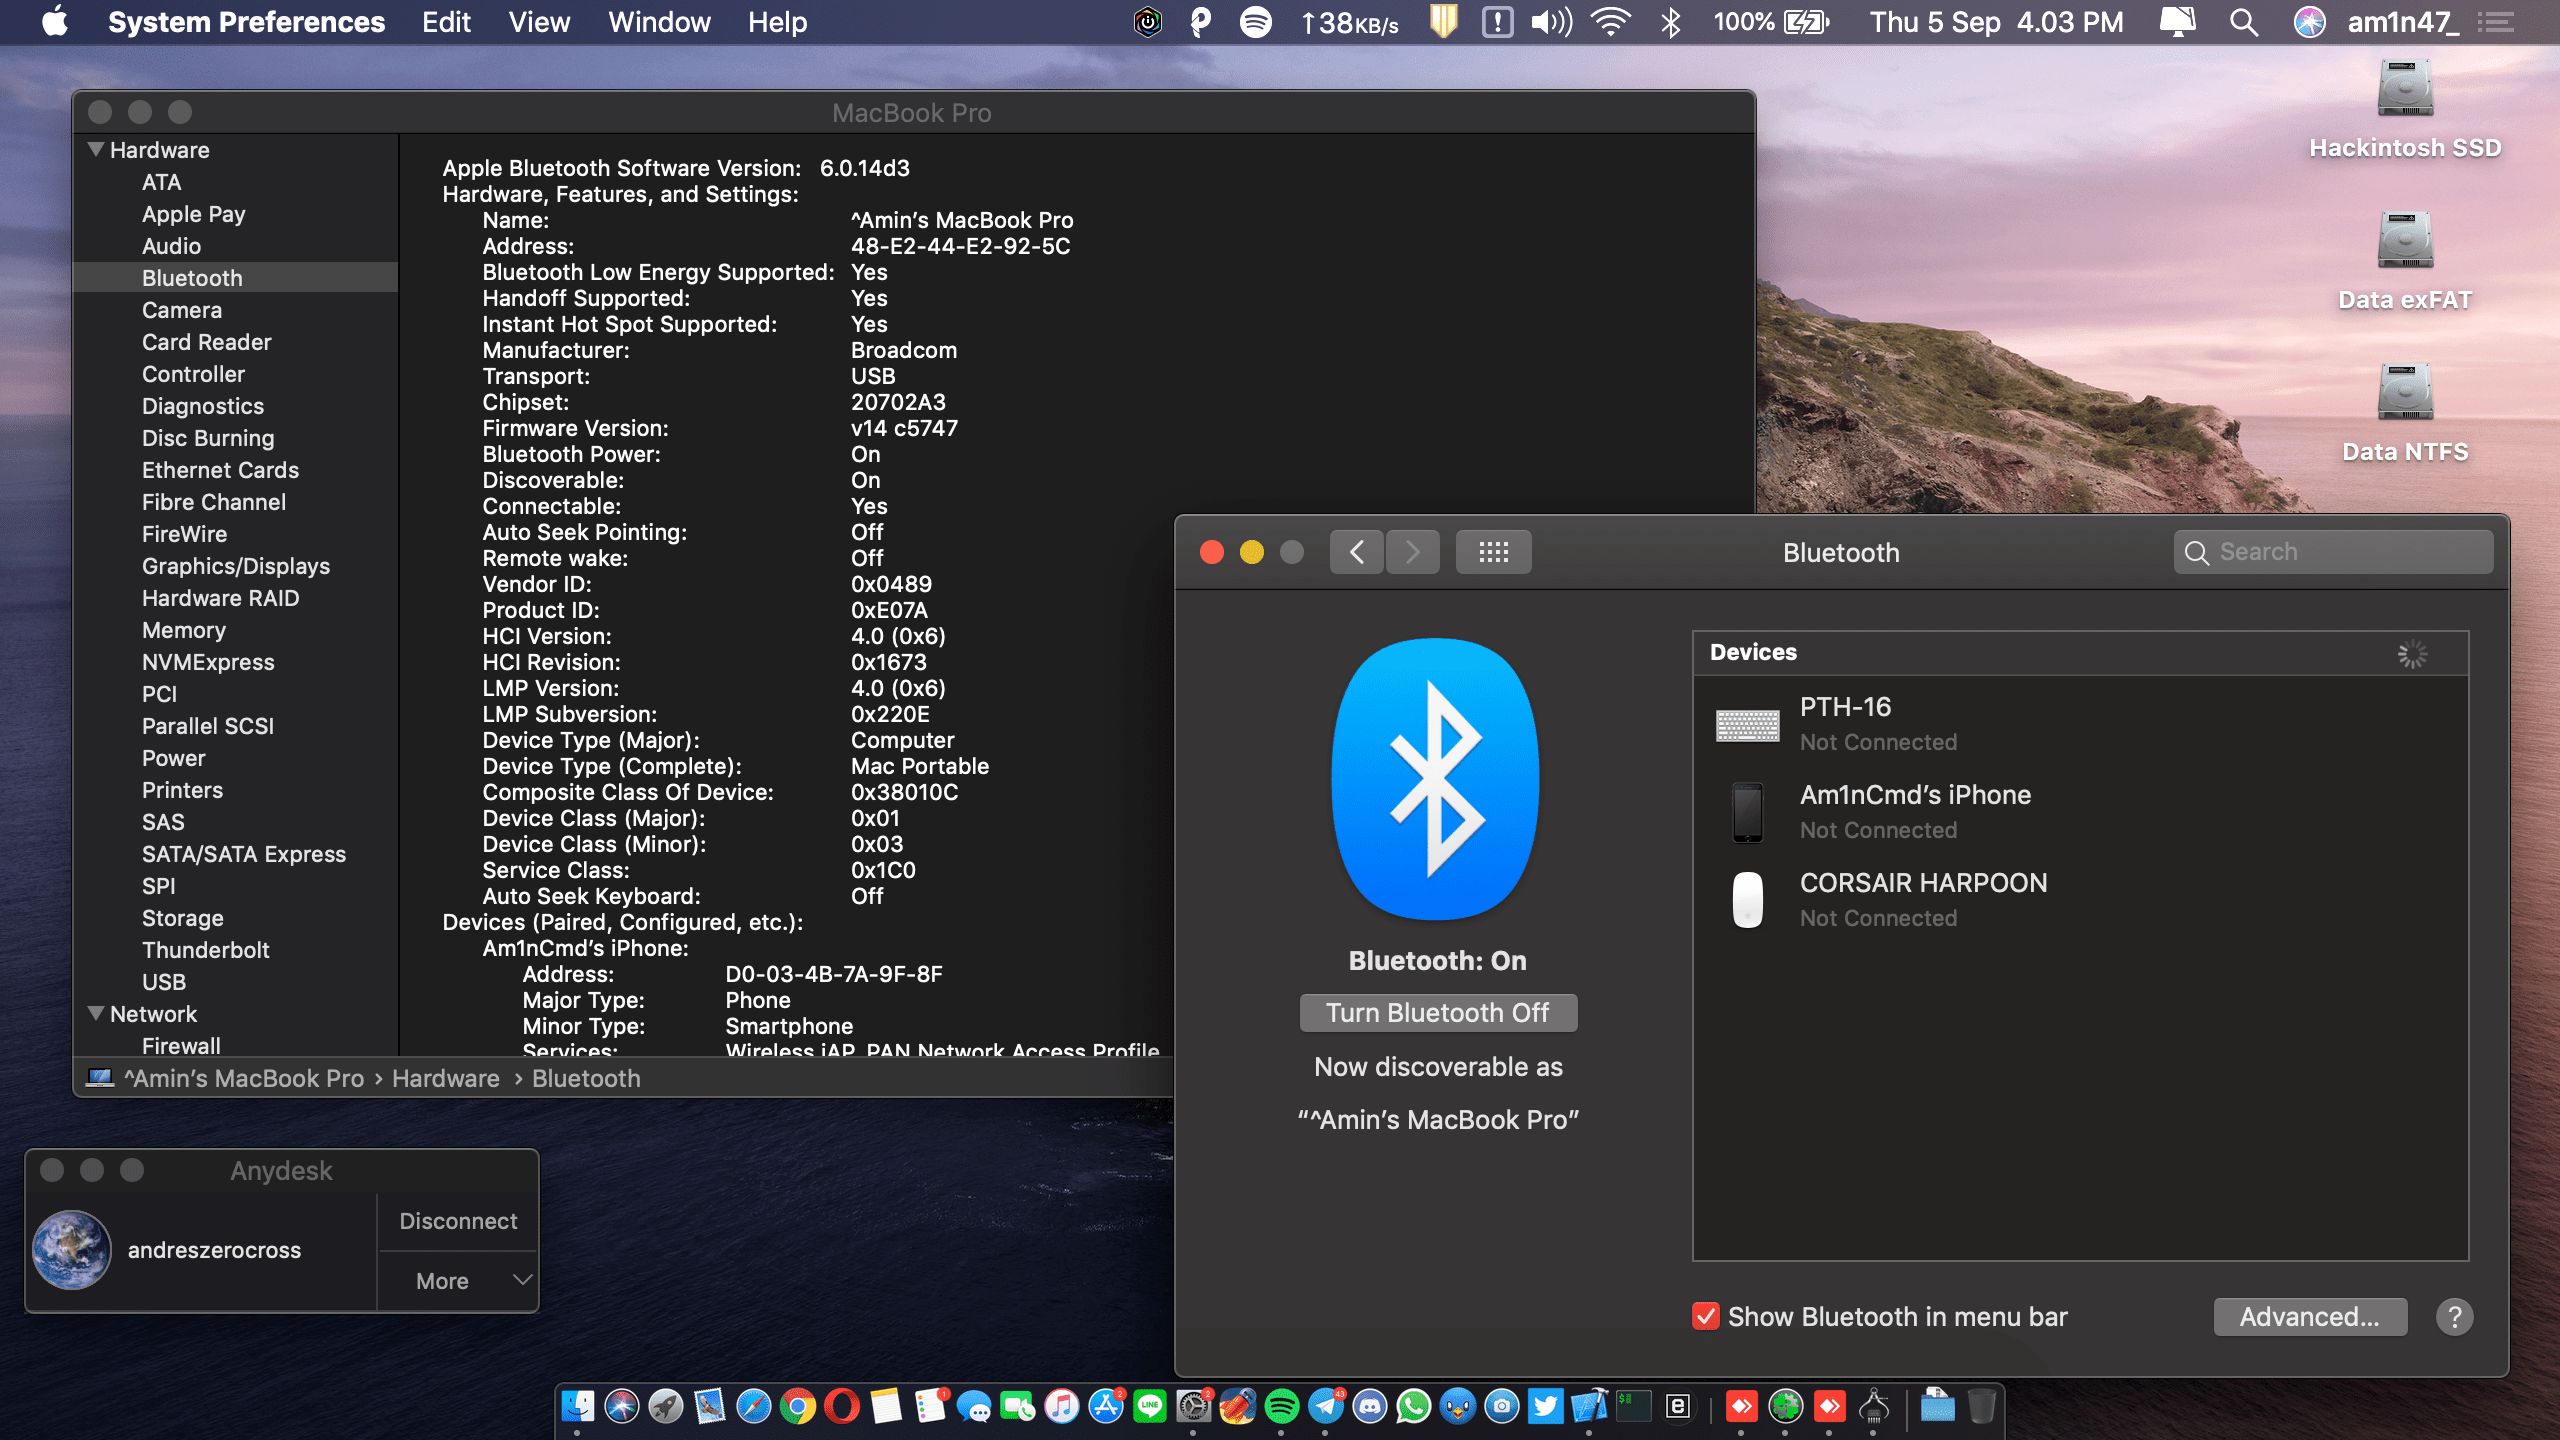
Task: Select Graphics/Displays in hardware list
Action: [236, 566]
